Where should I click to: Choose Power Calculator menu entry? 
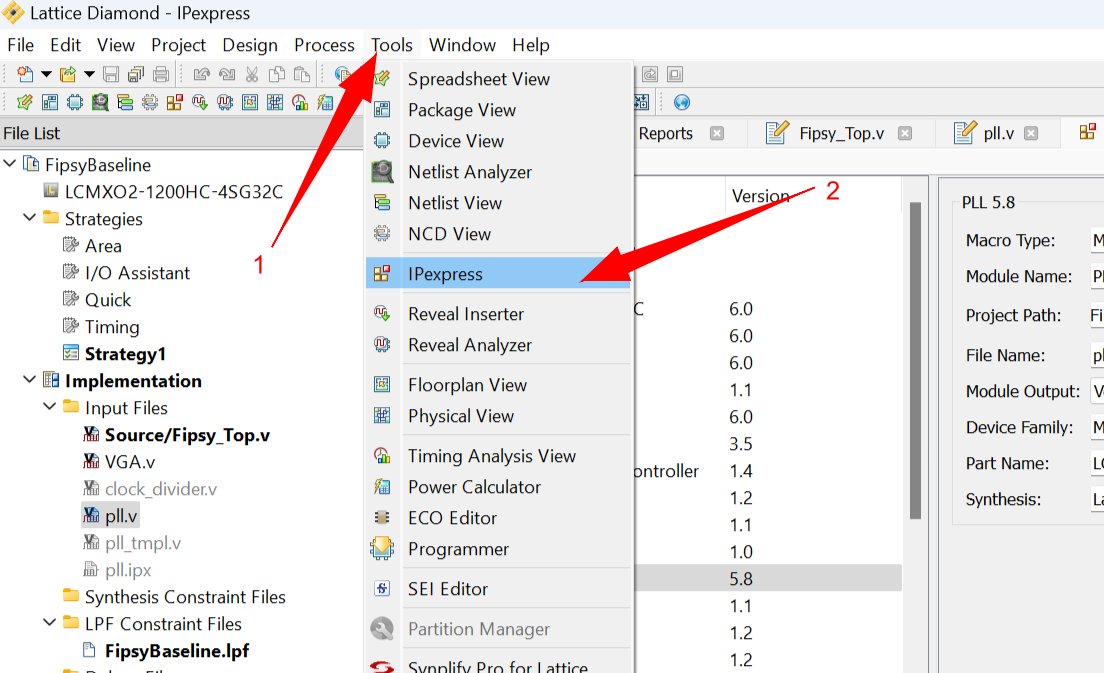[498, 487]
